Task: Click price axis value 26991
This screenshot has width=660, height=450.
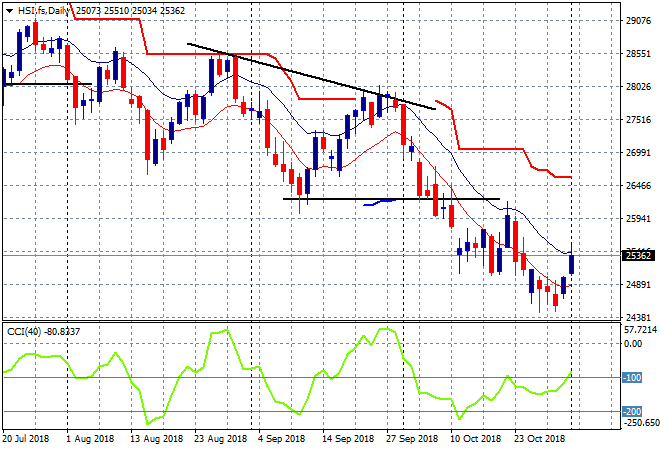Action: point(638,153)
